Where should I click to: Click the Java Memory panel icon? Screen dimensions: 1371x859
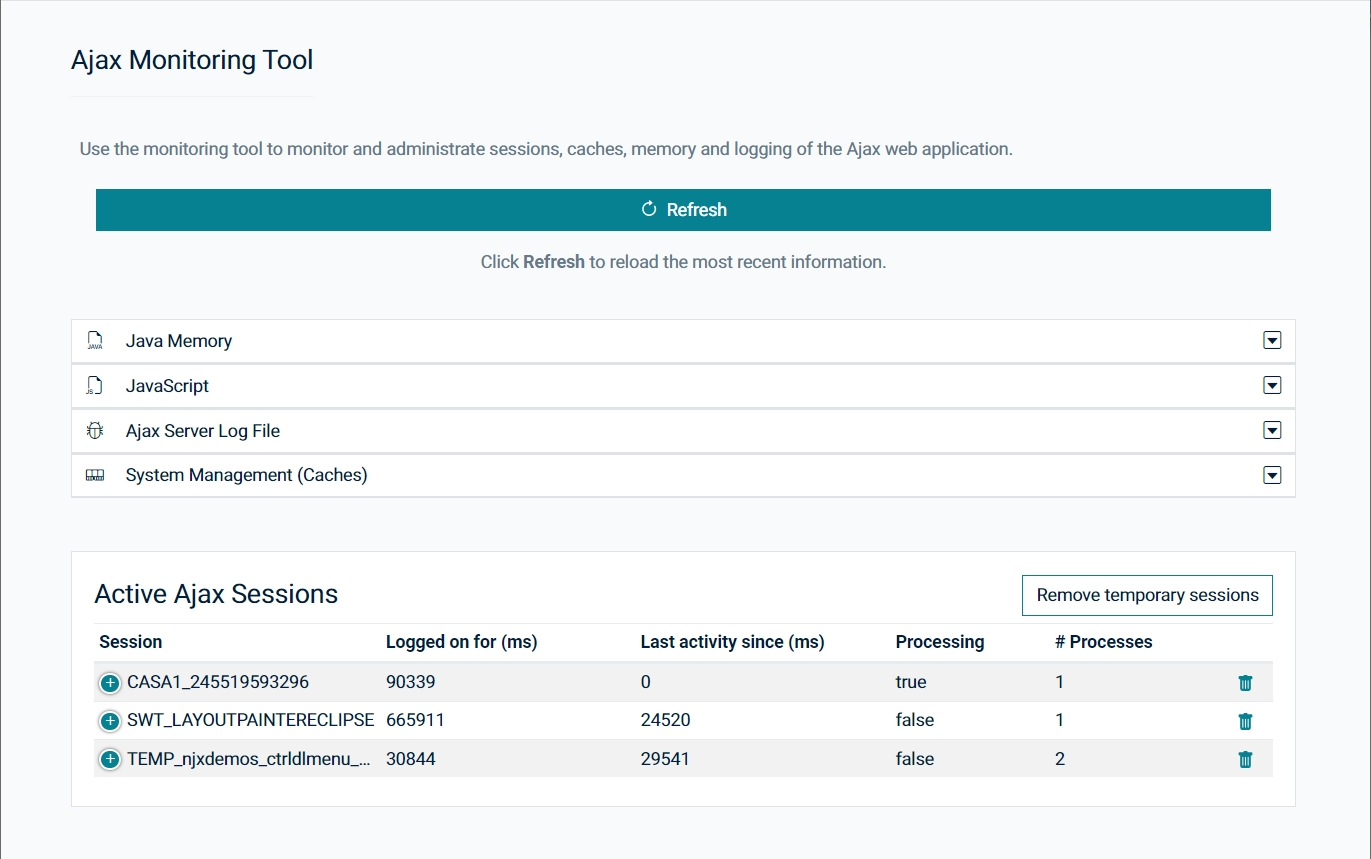(x=94, y=340)
